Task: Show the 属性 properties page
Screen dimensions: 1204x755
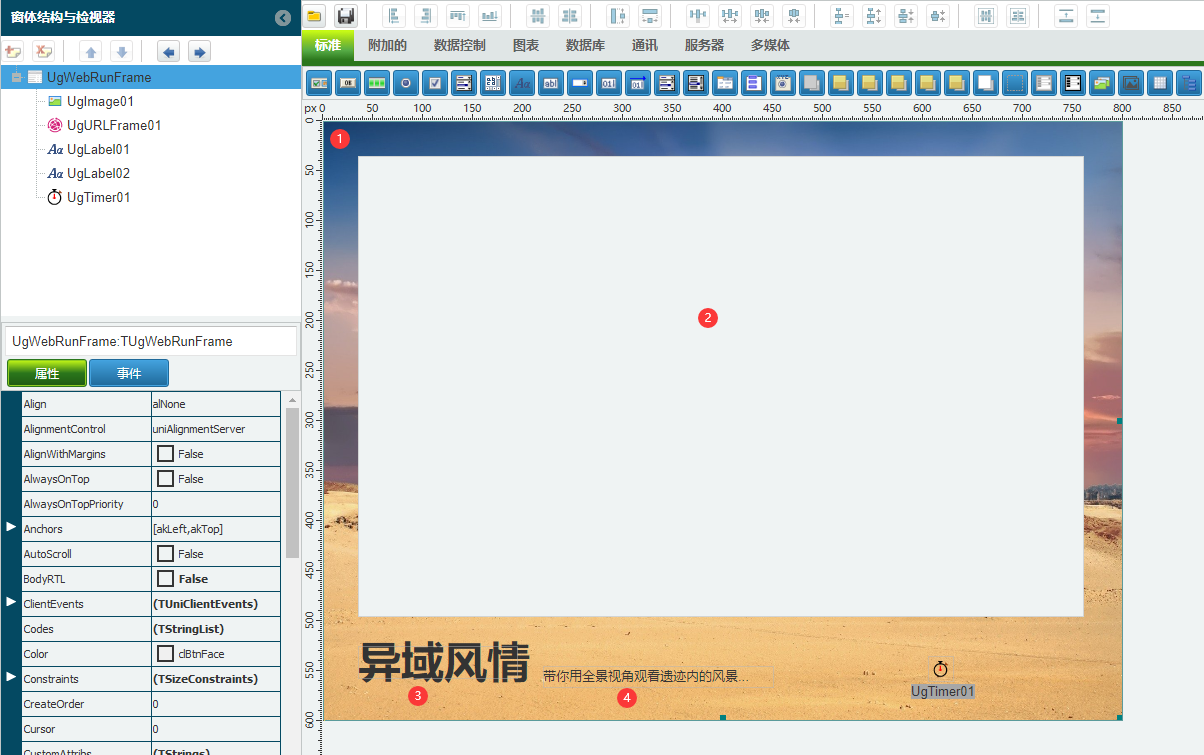Action: point(47,373)
